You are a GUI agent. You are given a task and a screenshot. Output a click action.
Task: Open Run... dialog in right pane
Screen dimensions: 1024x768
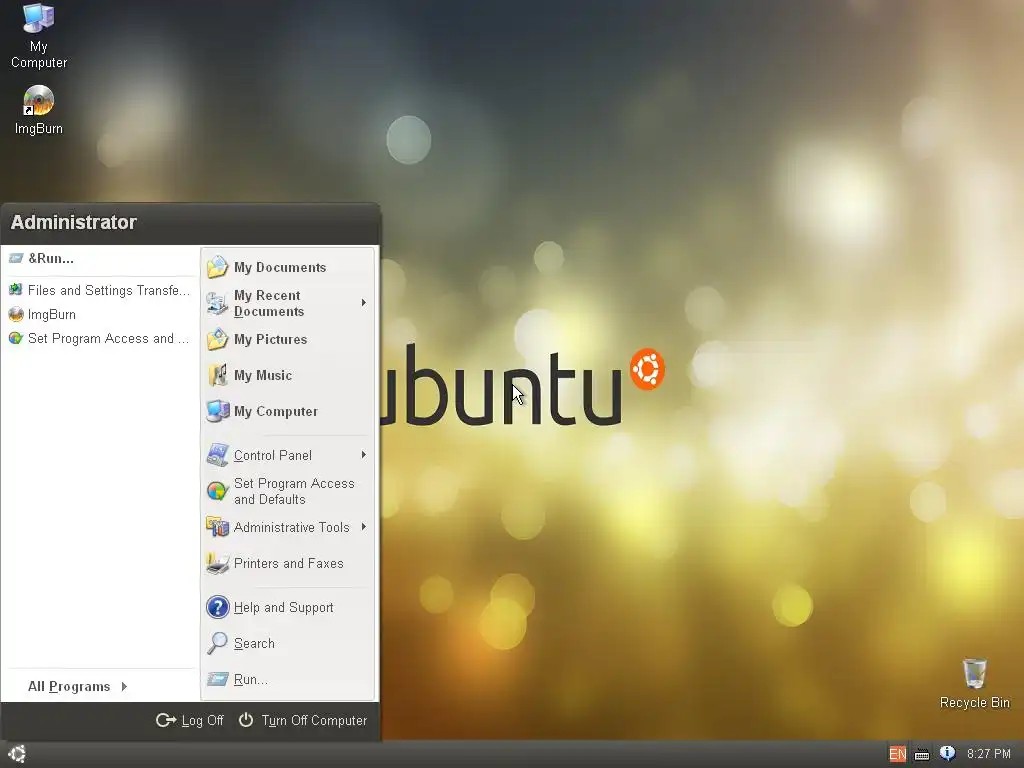tap(288, 679)
